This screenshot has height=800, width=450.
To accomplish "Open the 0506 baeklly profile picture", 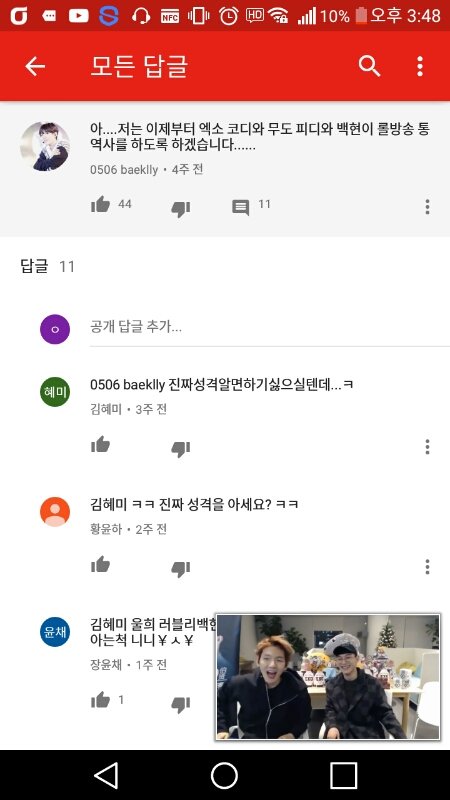I will pyautogui.click(x=45, y=146).
